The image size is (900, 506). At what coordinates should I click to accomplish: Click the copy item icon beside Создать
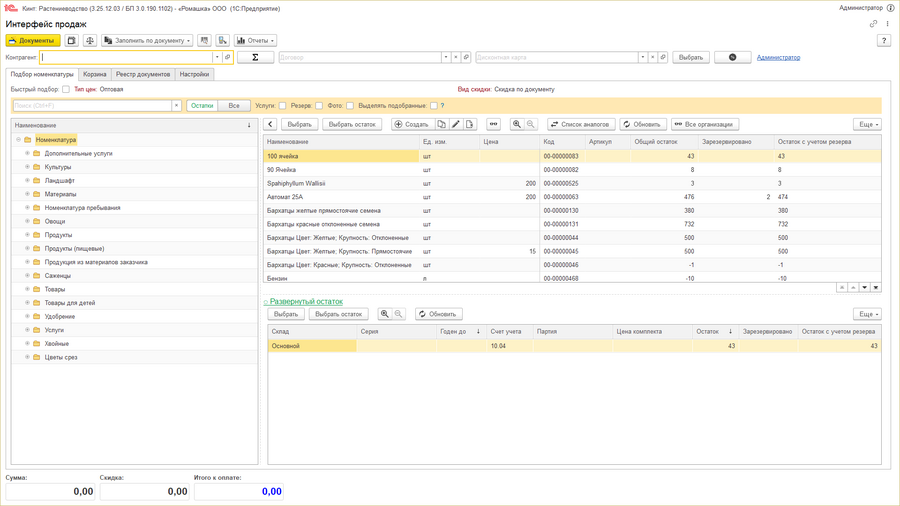[x=441, y=125]
